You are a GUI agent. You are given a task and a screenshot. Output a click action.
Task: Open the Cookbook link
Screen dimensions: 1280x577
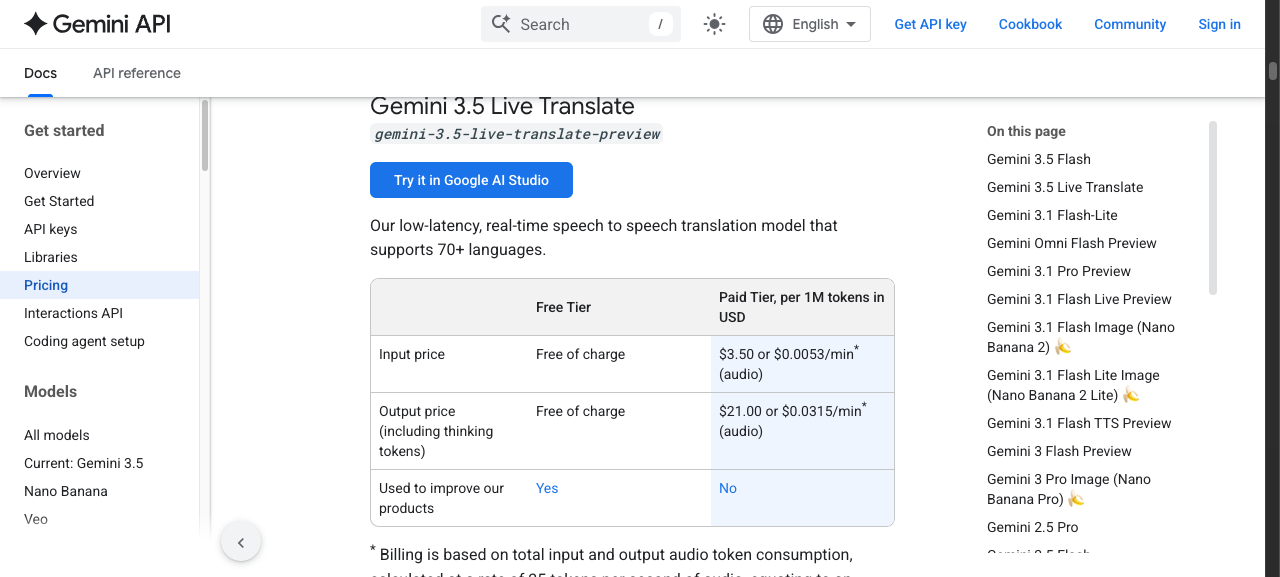tap(1030, 24)
